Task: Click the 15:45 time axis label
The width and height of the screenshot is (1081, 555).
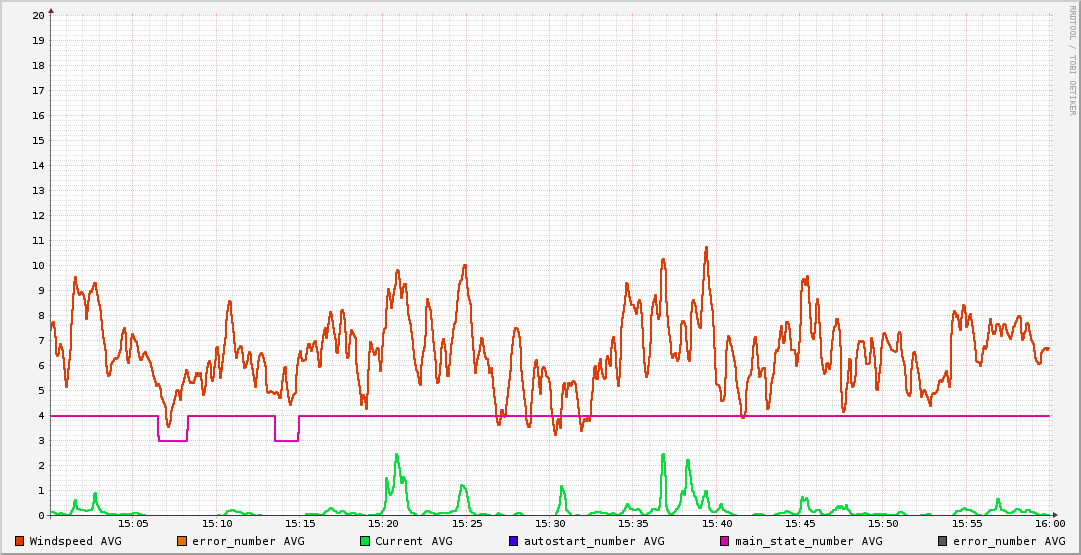Action: point(800,523)
